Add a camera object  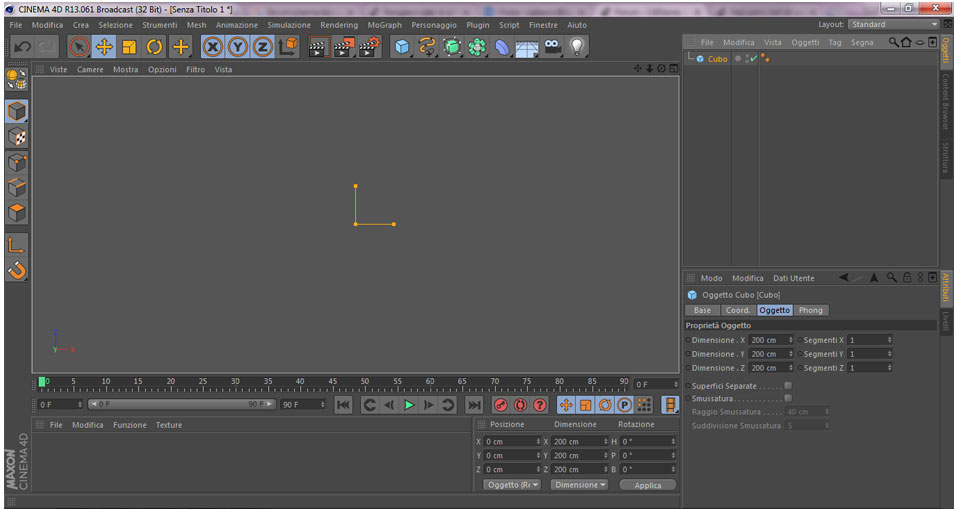552,47
